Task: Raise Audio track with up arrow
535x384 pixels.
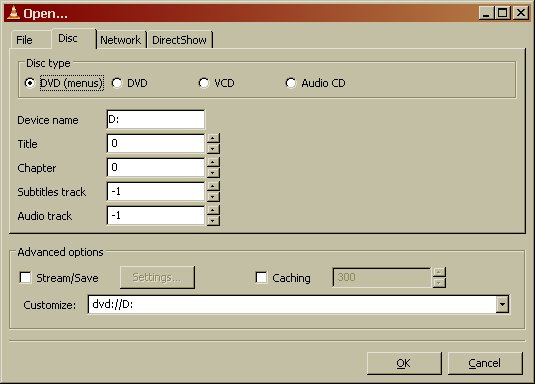Action: pos(213,210)
